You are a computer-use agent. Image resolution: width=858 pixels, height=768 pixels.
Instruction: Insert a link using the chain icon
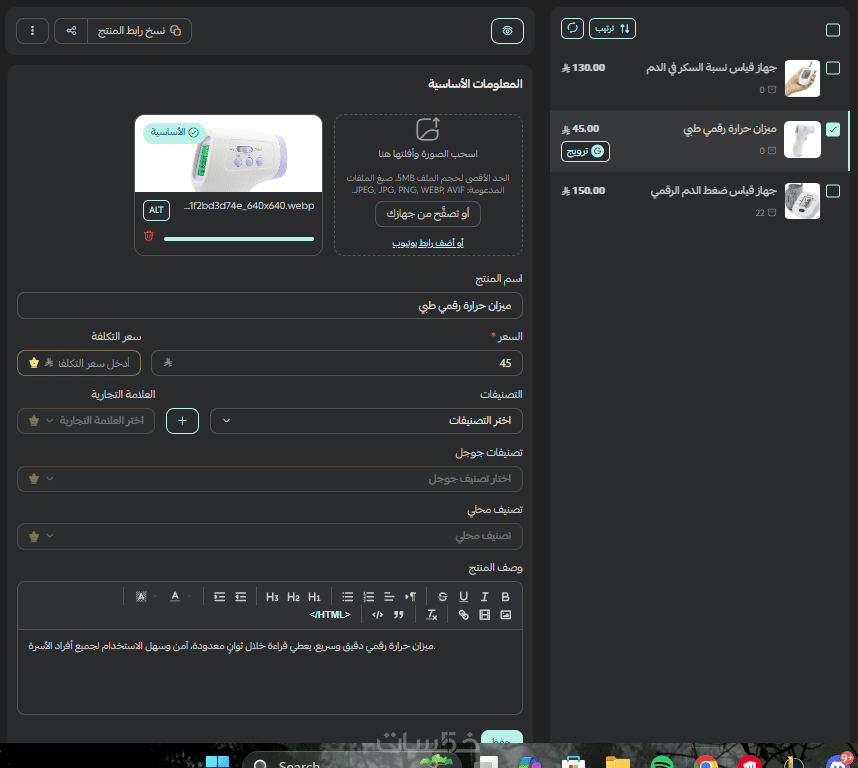(463, 615)
